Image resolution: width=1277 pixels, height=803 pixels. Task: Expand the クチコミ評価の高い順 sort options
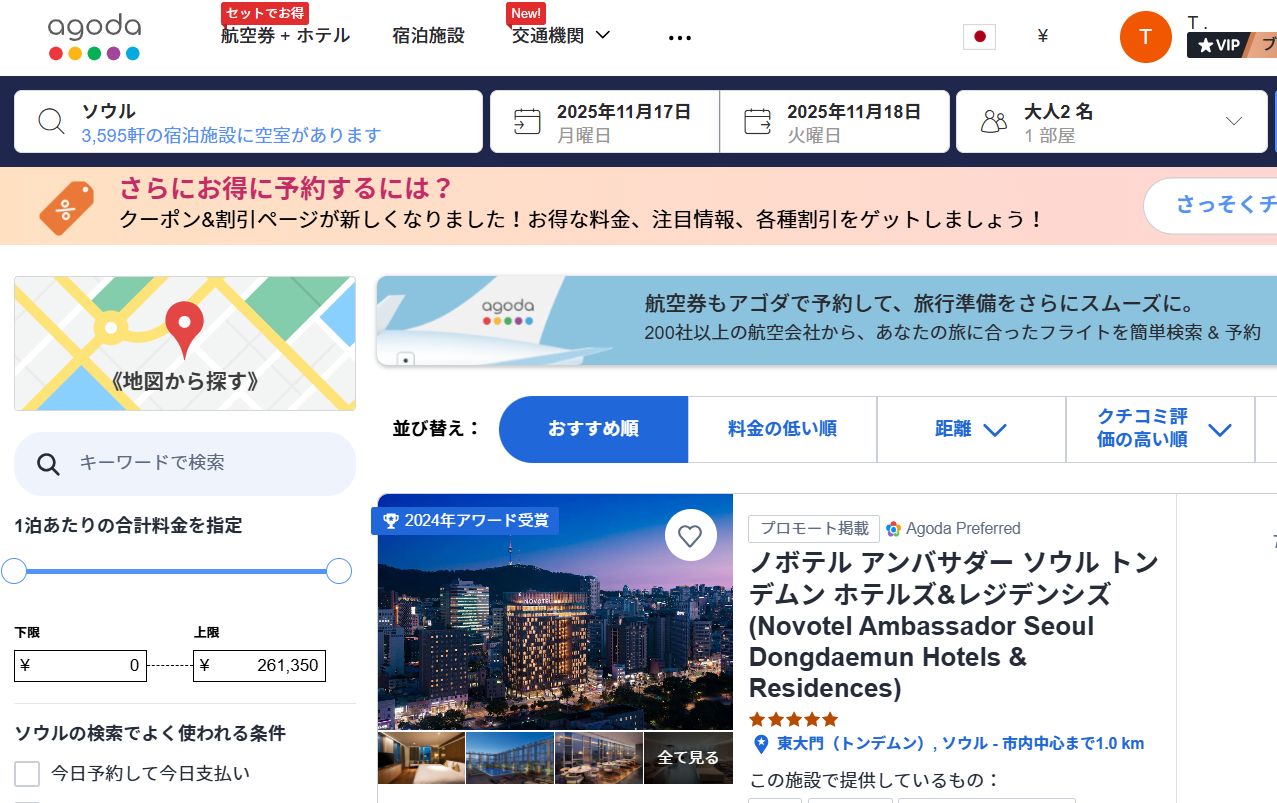click(x=1160, y=429)
